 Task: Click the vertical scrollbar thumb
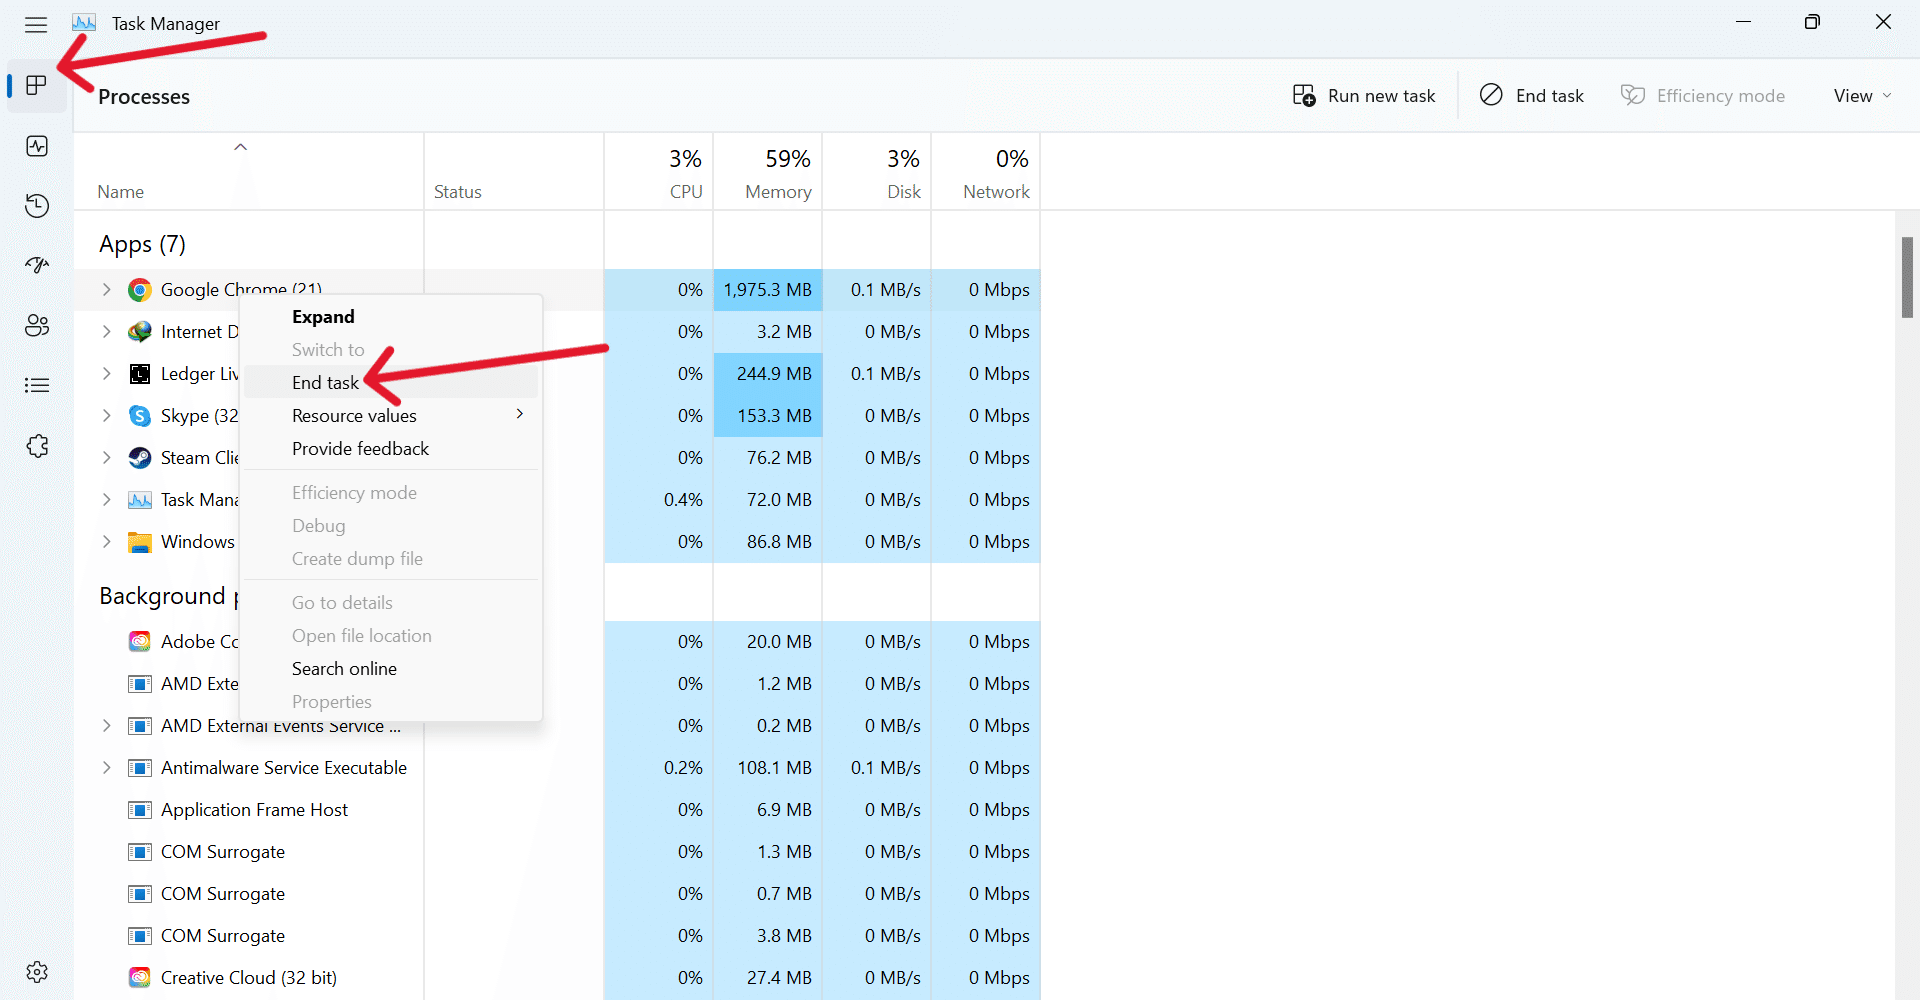point(1907,278)
